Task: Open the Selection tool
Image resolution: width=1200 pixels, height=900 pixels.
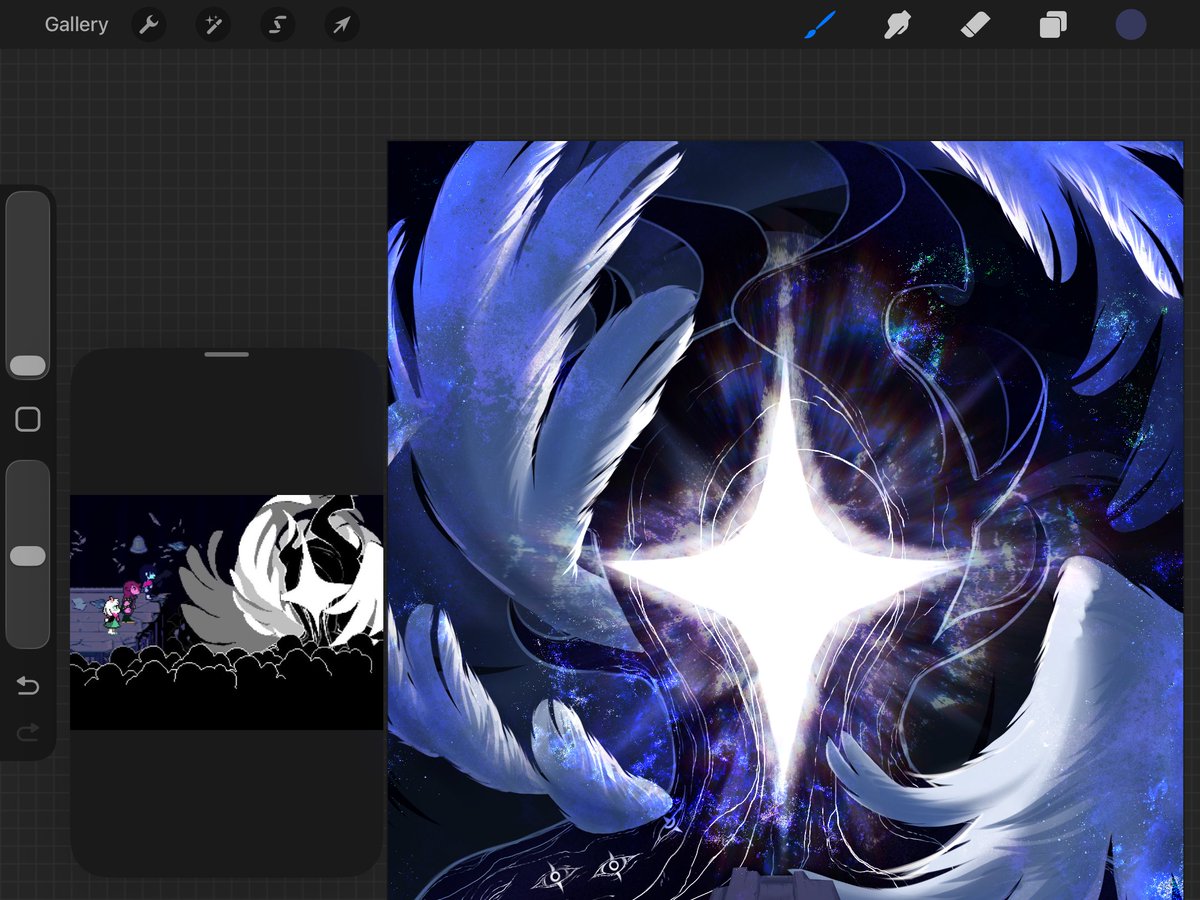Action: pos(277,25)
